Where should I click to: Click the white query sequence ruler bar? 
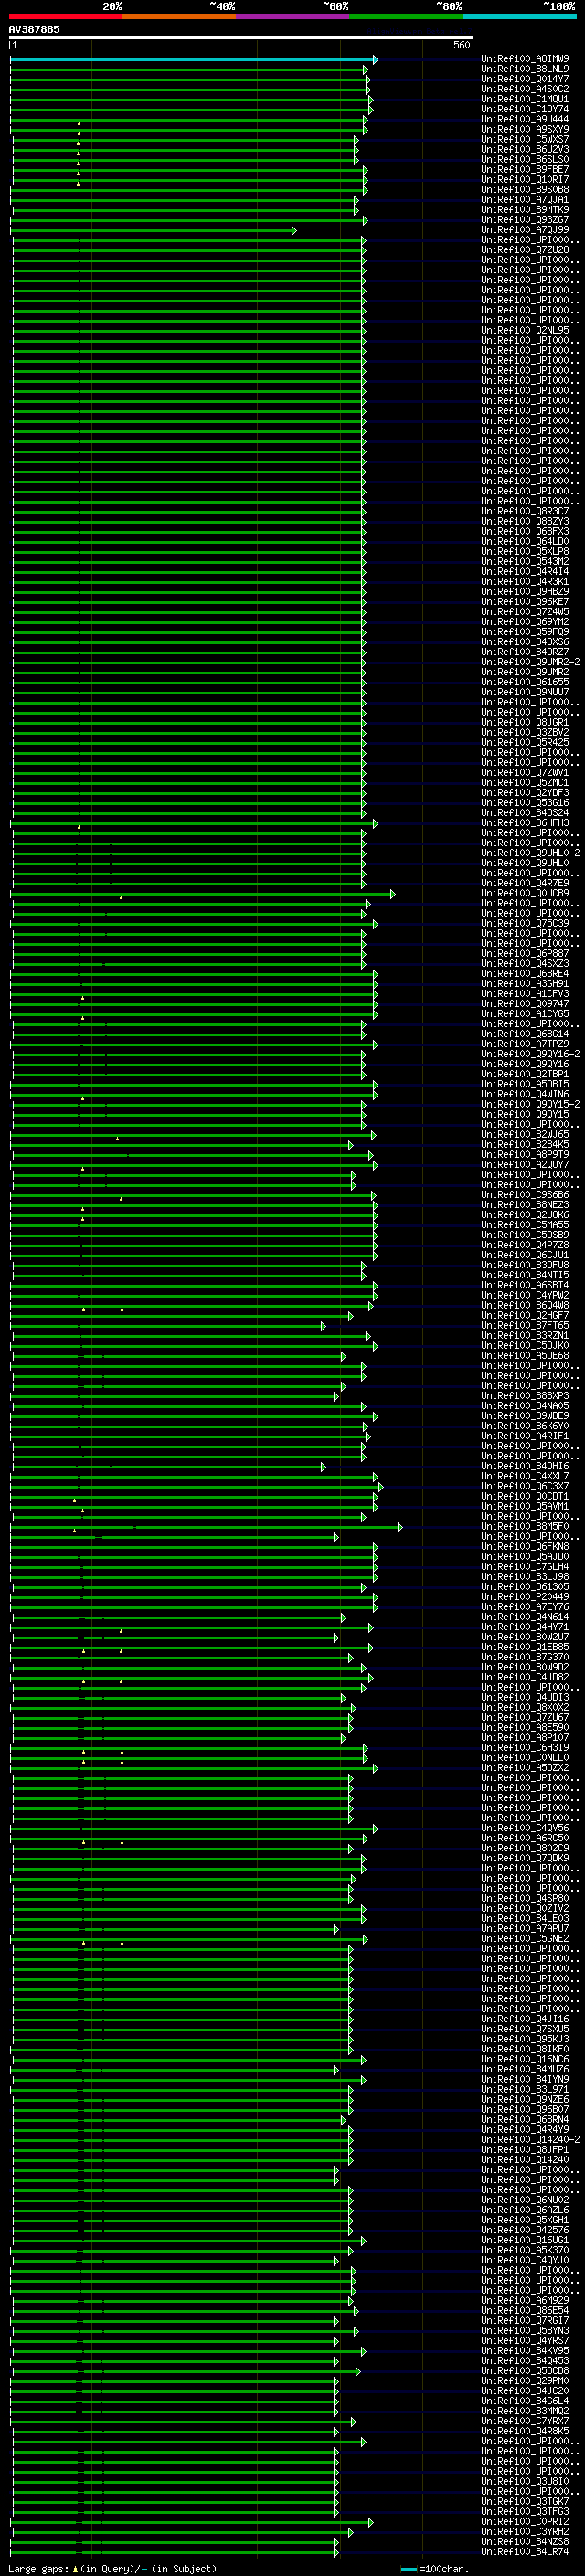point(241,38)
